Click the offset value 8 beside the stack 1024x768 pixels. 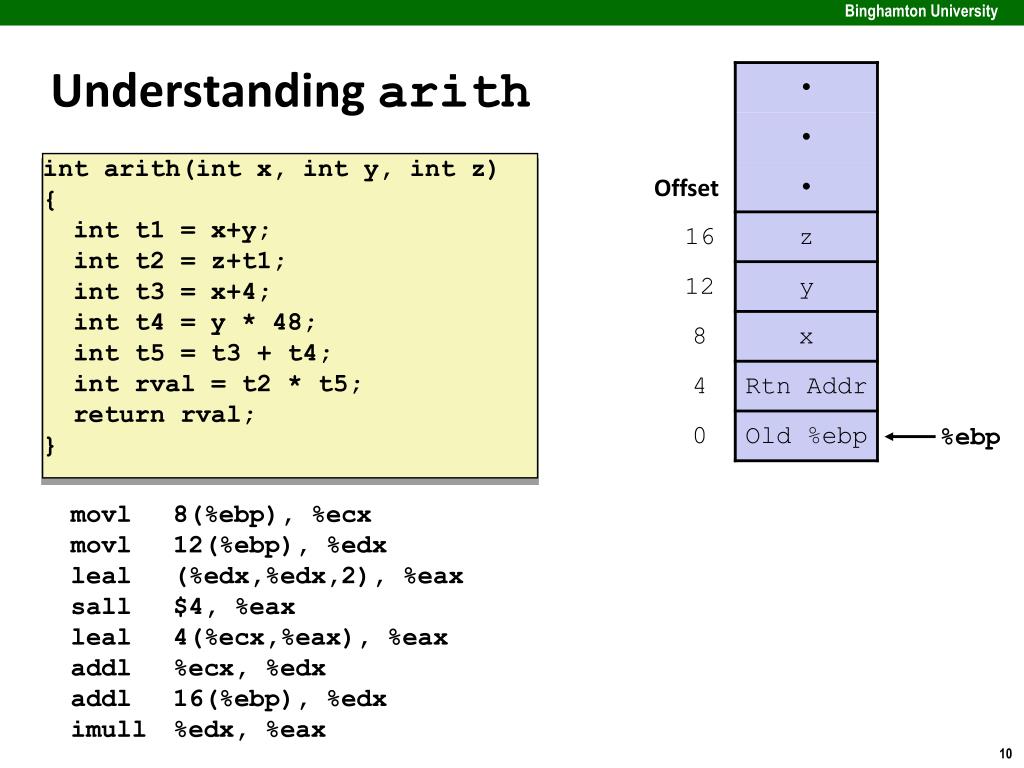[699, 336]
